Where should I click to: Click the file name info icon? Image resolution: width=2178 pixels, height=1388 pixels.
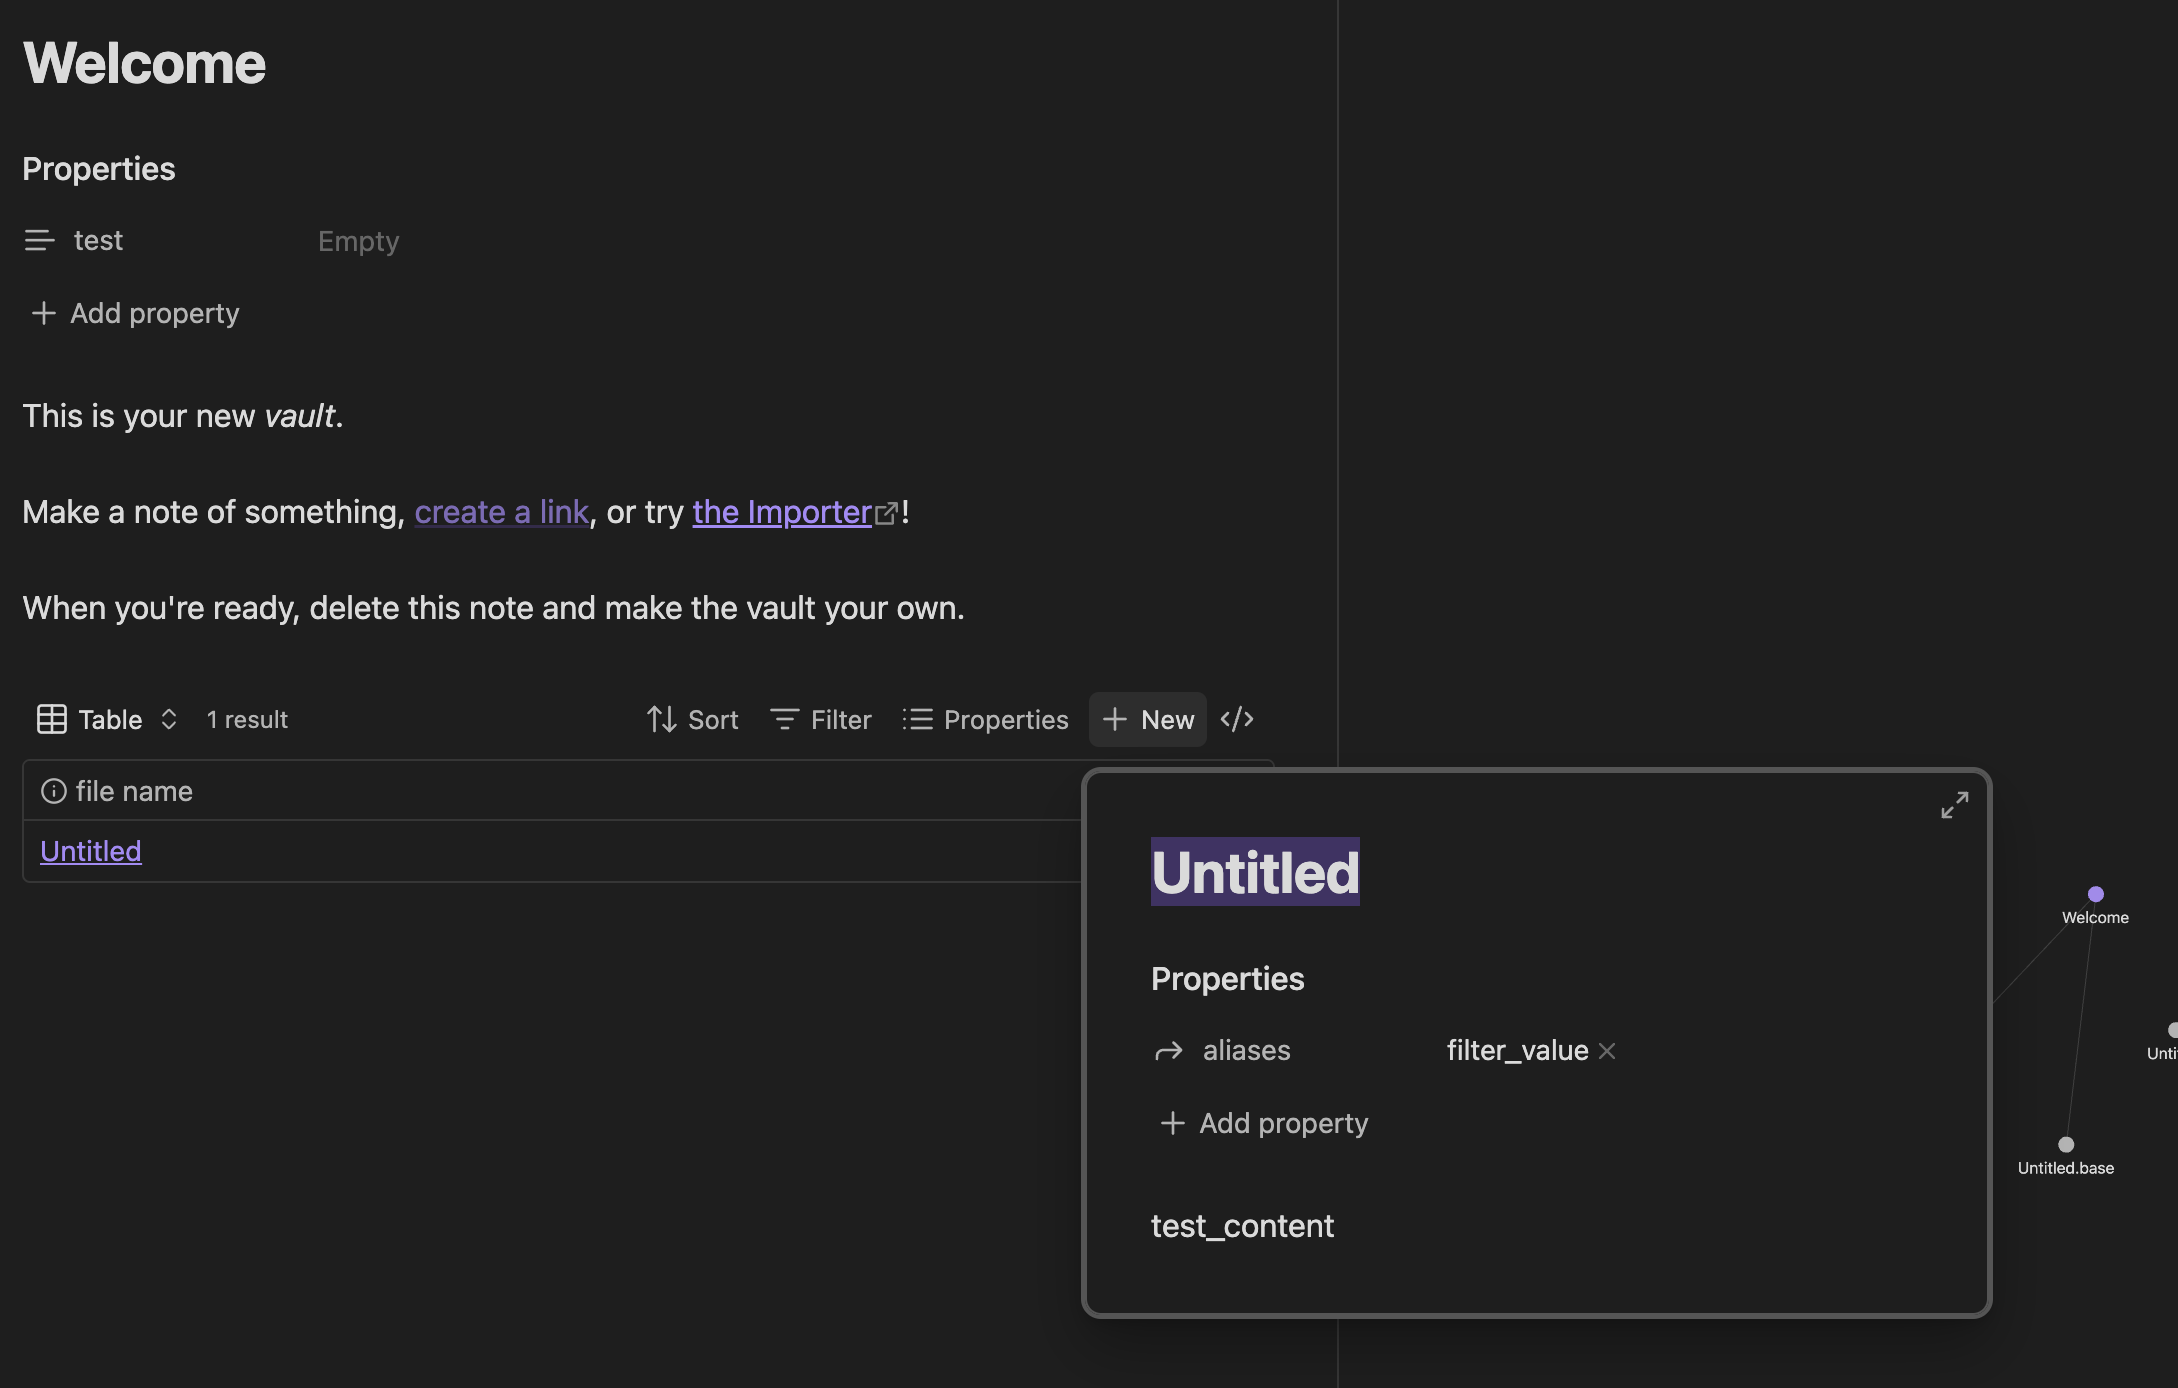54,791
